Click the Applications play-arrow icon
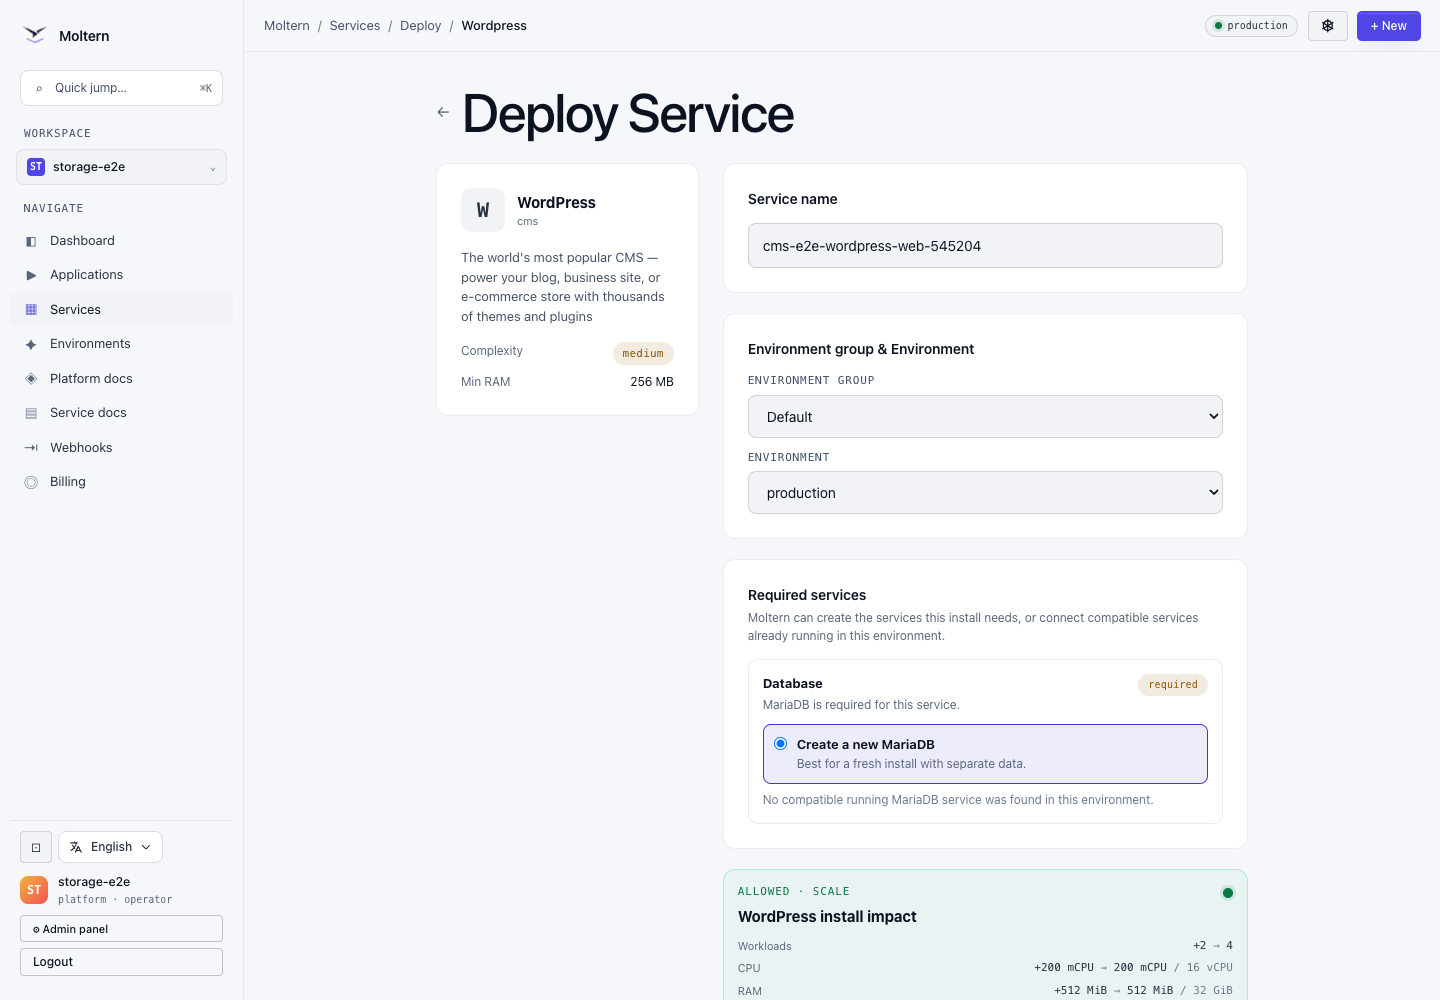Screen dimensions: 1440x1000 31,275
